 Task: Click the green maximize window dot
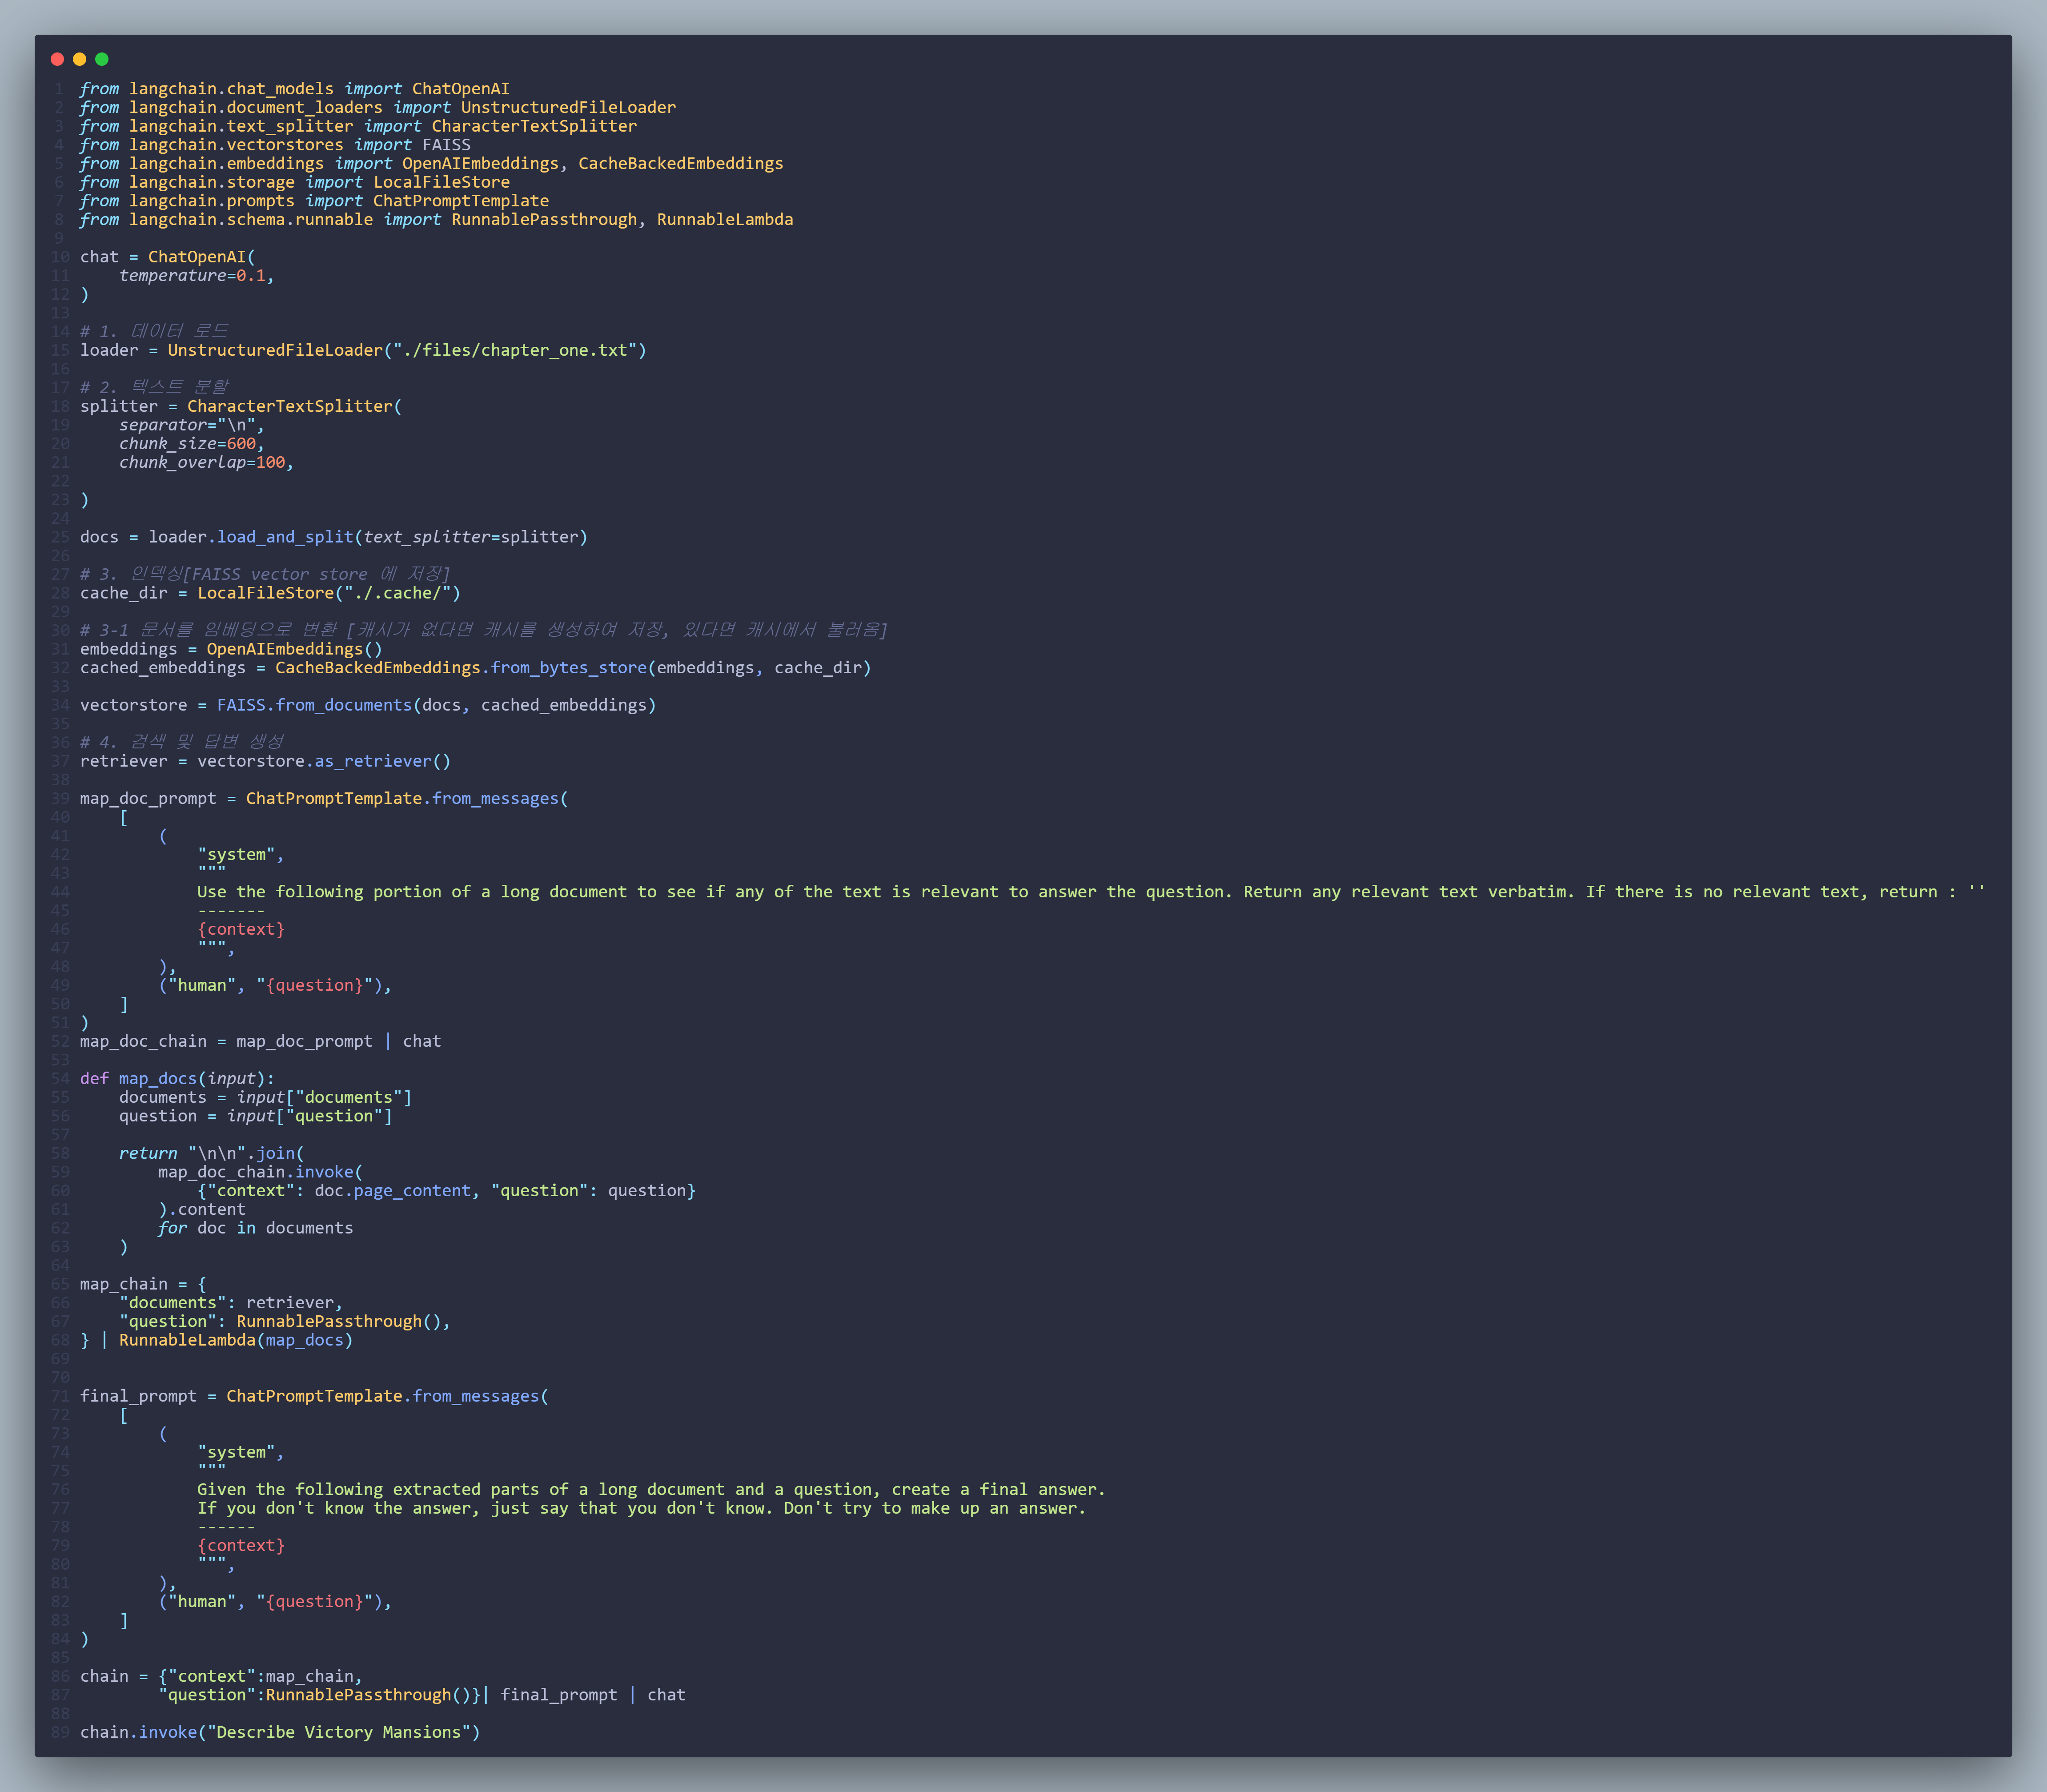[101, 59]
